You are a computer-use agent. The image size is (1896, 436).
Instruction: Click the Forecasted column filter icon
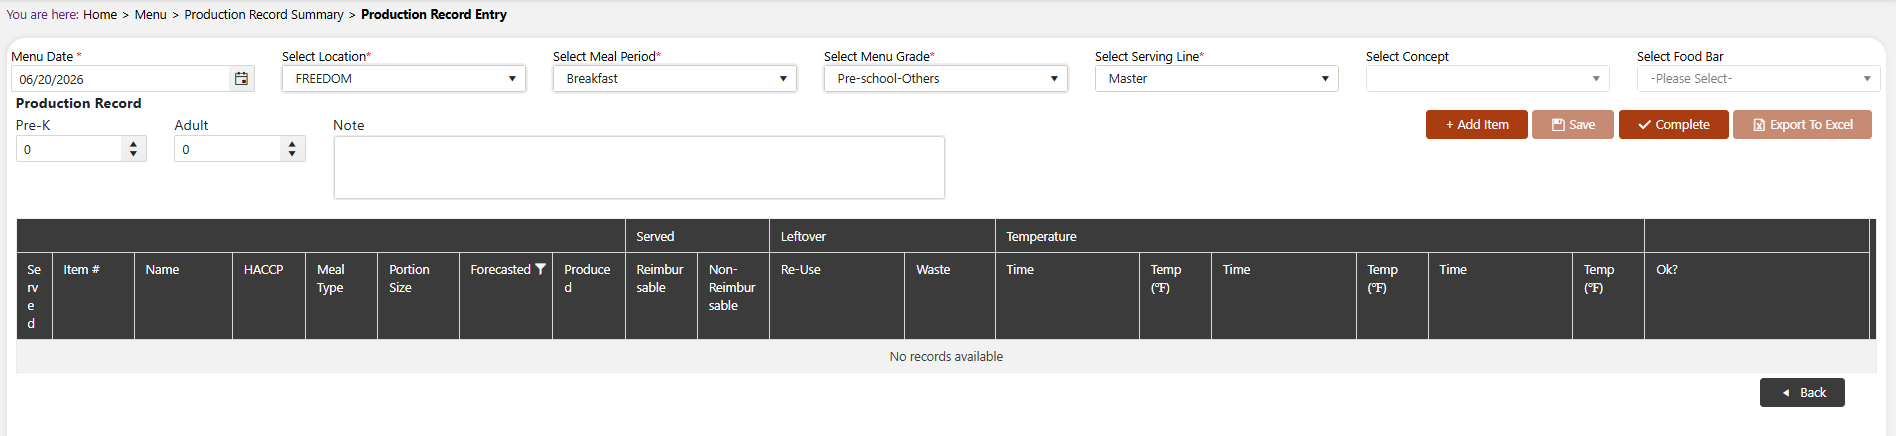540,269
